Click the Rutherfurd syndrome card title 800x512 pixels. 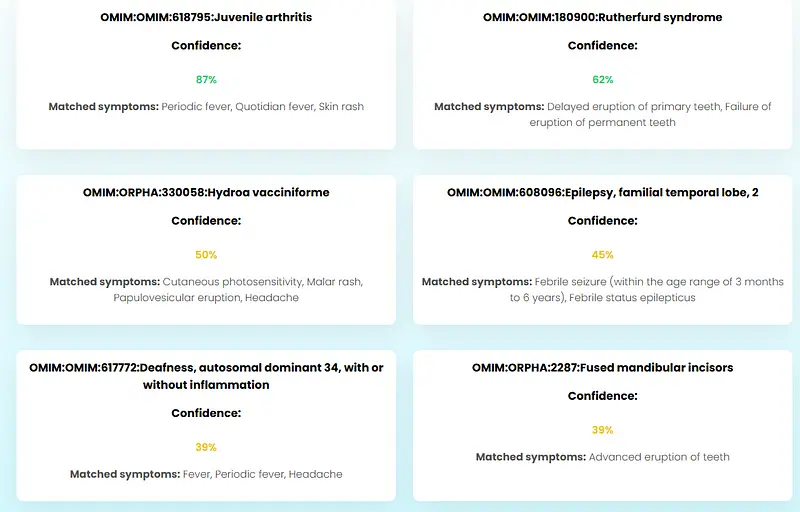602,17
